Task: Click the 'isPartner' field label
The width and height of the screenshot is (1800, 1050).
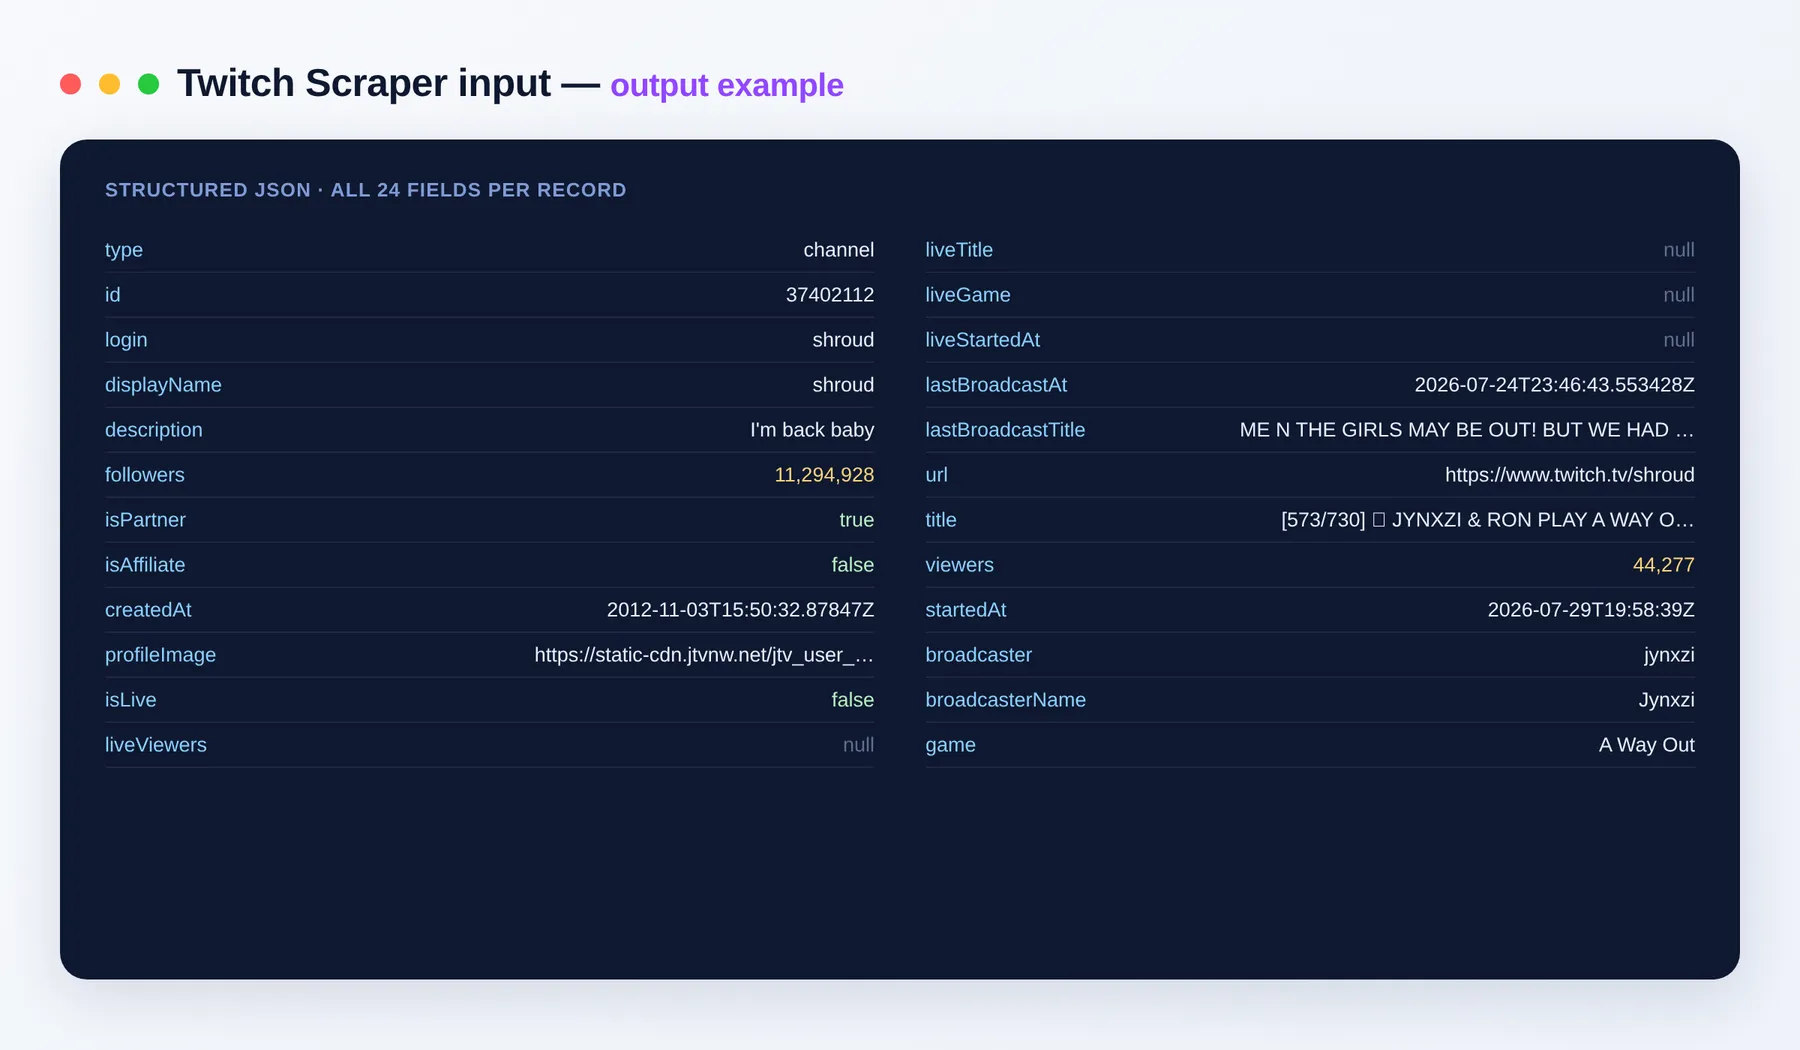Action: [145, 520]
